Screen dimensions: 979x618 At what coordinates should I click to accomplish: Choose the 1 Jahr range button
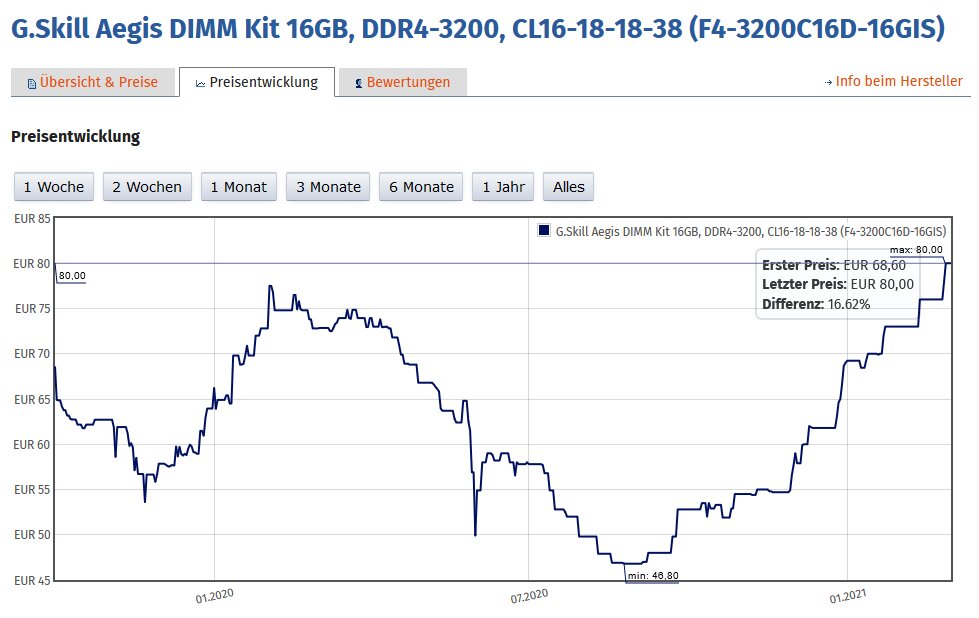pos(503,187)
